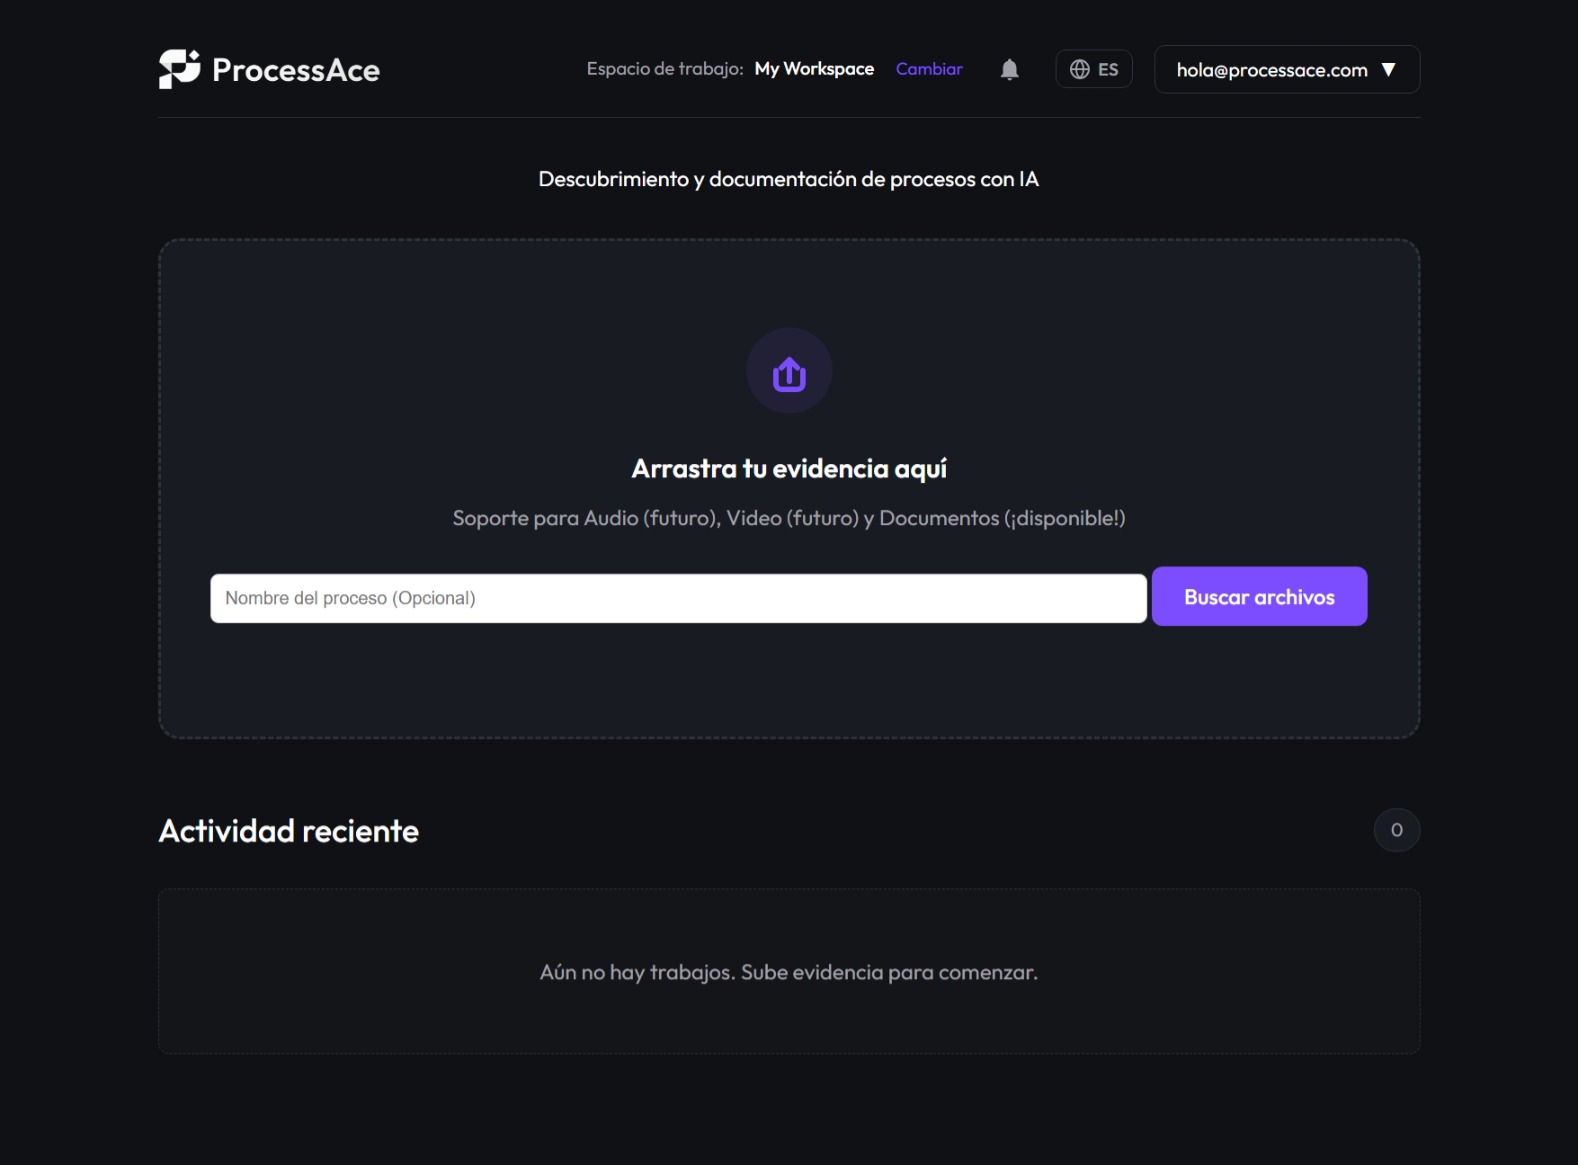This screenshot has height=1165, width=1578.
Task: Click the "Arrastra tu evidencia aquí" heading
Action: [x=789, y=468]
